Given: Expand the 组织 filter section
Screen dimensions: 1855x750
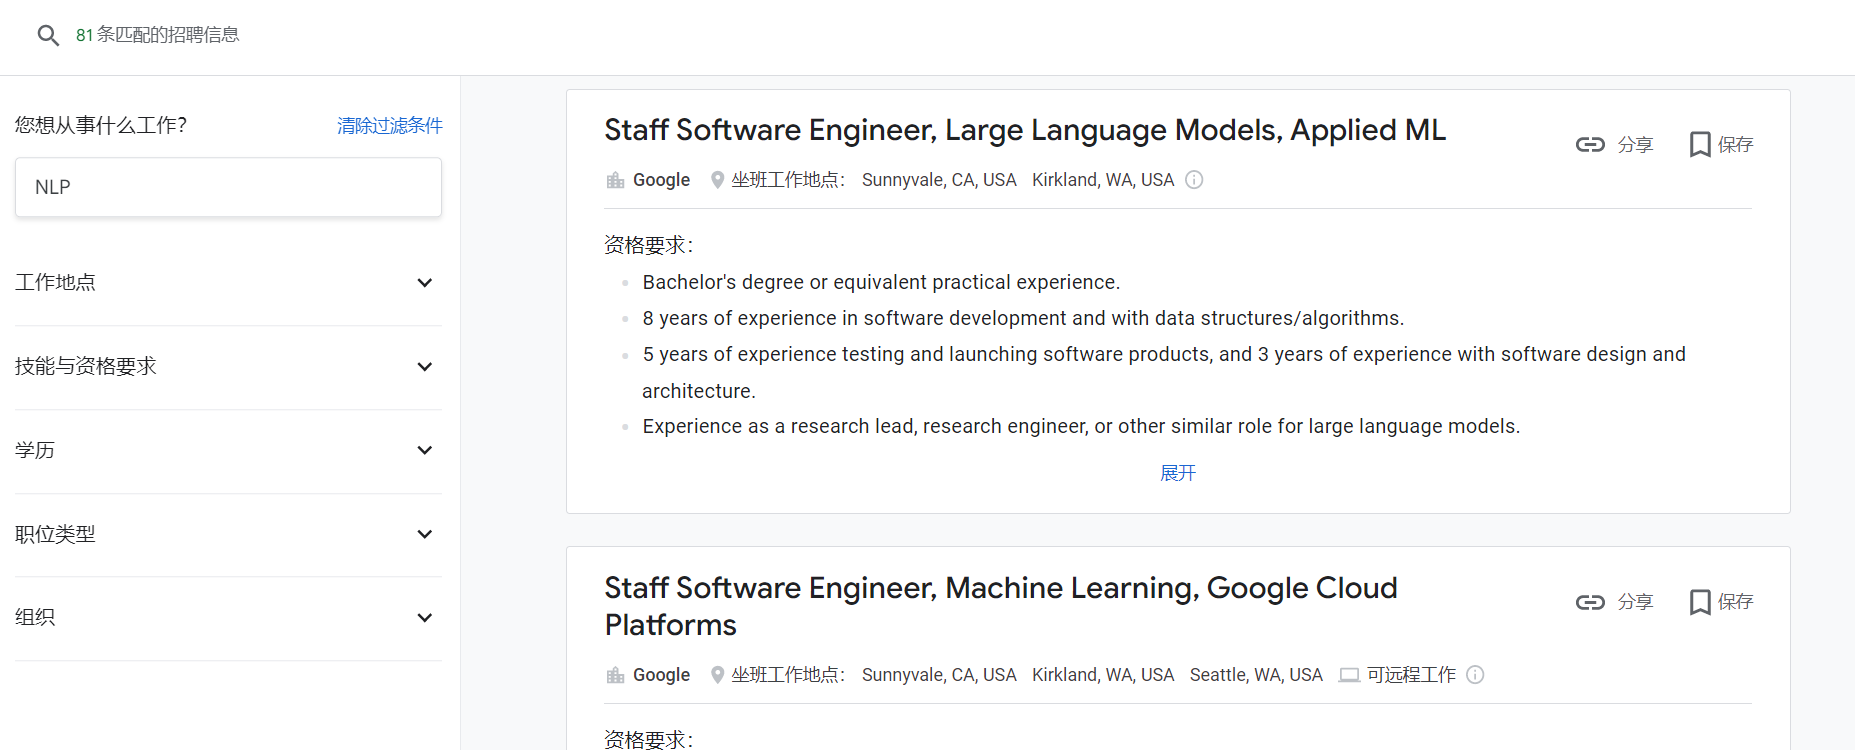Looking at the screenshot, I should coord(424,618).
